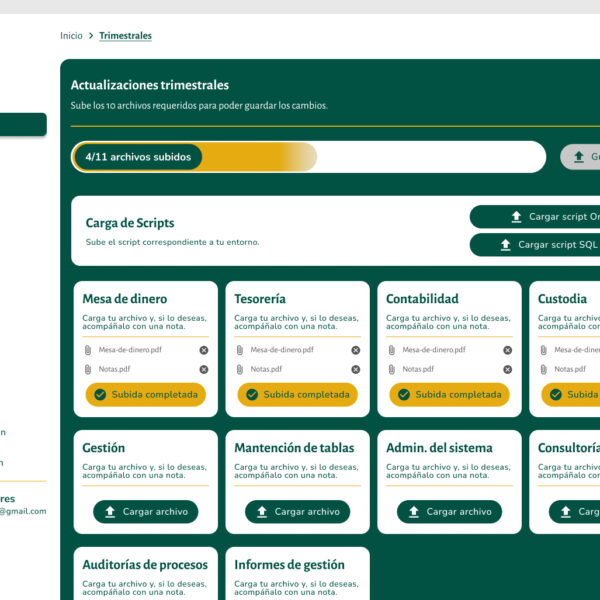Viewport: 600px width, 600px height.
Task: Click upload icon in Gestión Cargar archivo
Action: click(x=110, y=512)
